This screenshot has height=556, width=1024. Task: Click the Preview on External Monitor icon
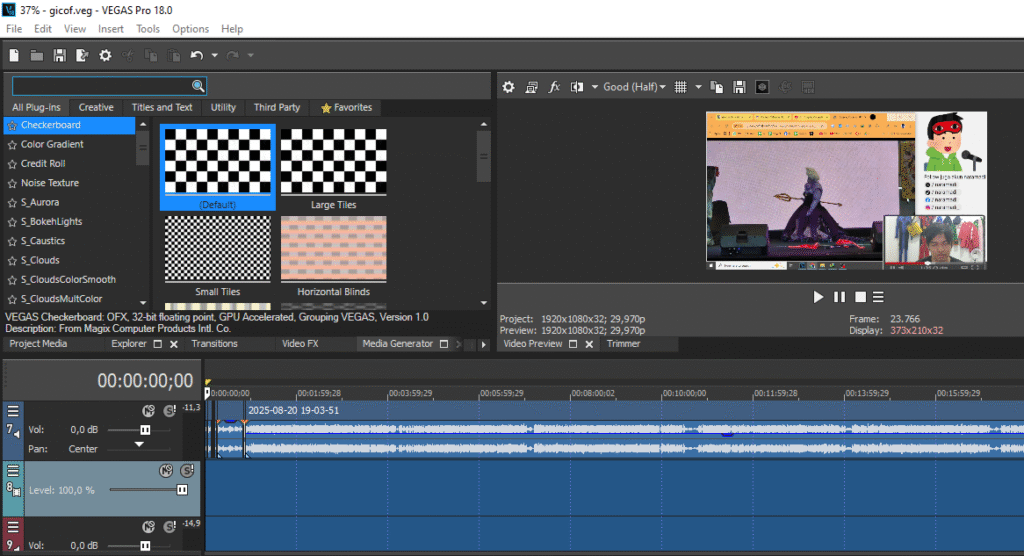click(x=531, y=87)
